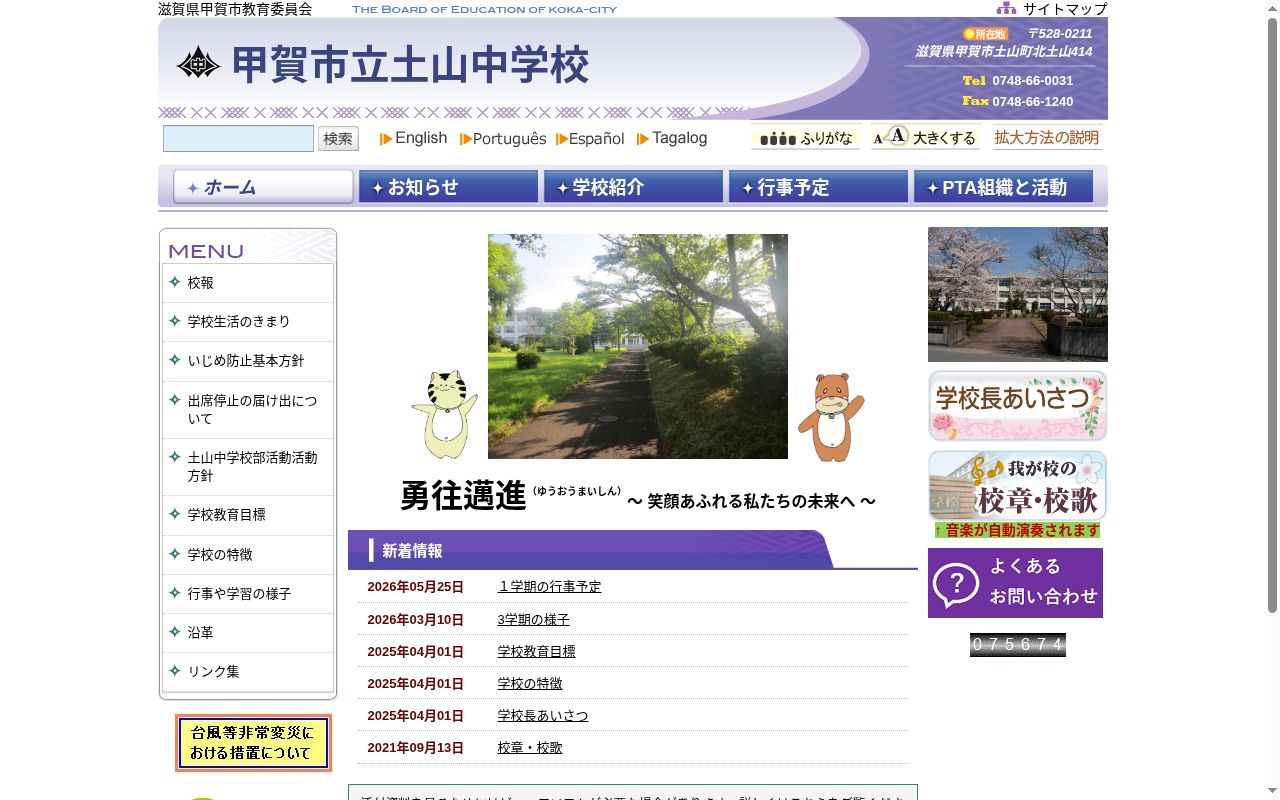Open the 学校長あいさつ banner
The height and width of the screenshot is (800, 1280).
click(x=1017, y=406)
